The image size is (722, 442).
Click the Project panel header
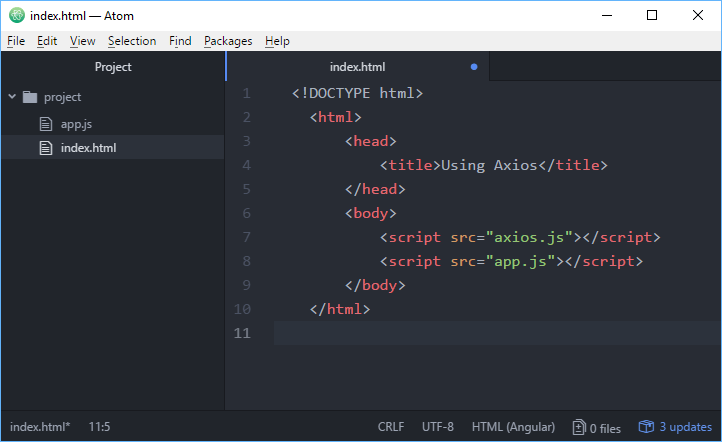click(113, 67)
